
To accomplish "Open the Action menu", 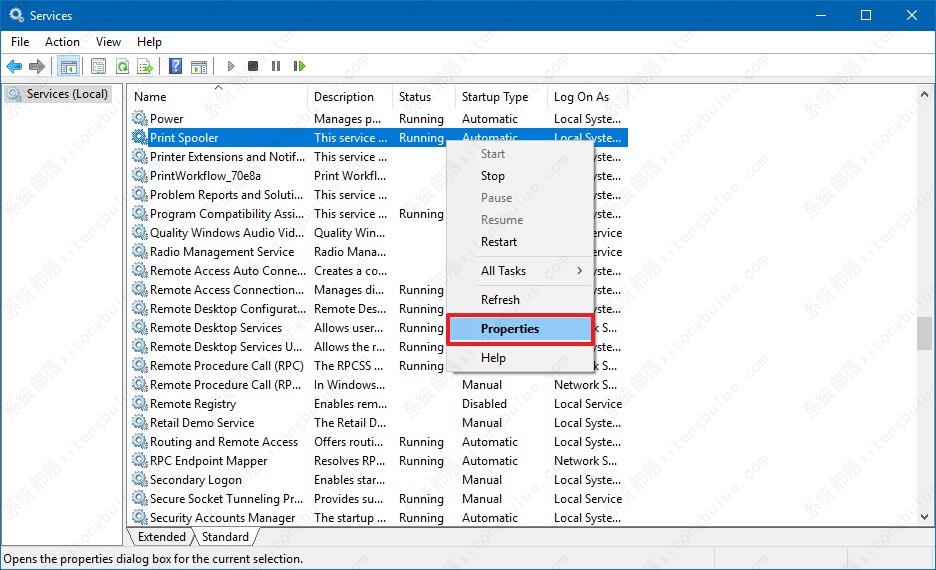I will [62, 42].
